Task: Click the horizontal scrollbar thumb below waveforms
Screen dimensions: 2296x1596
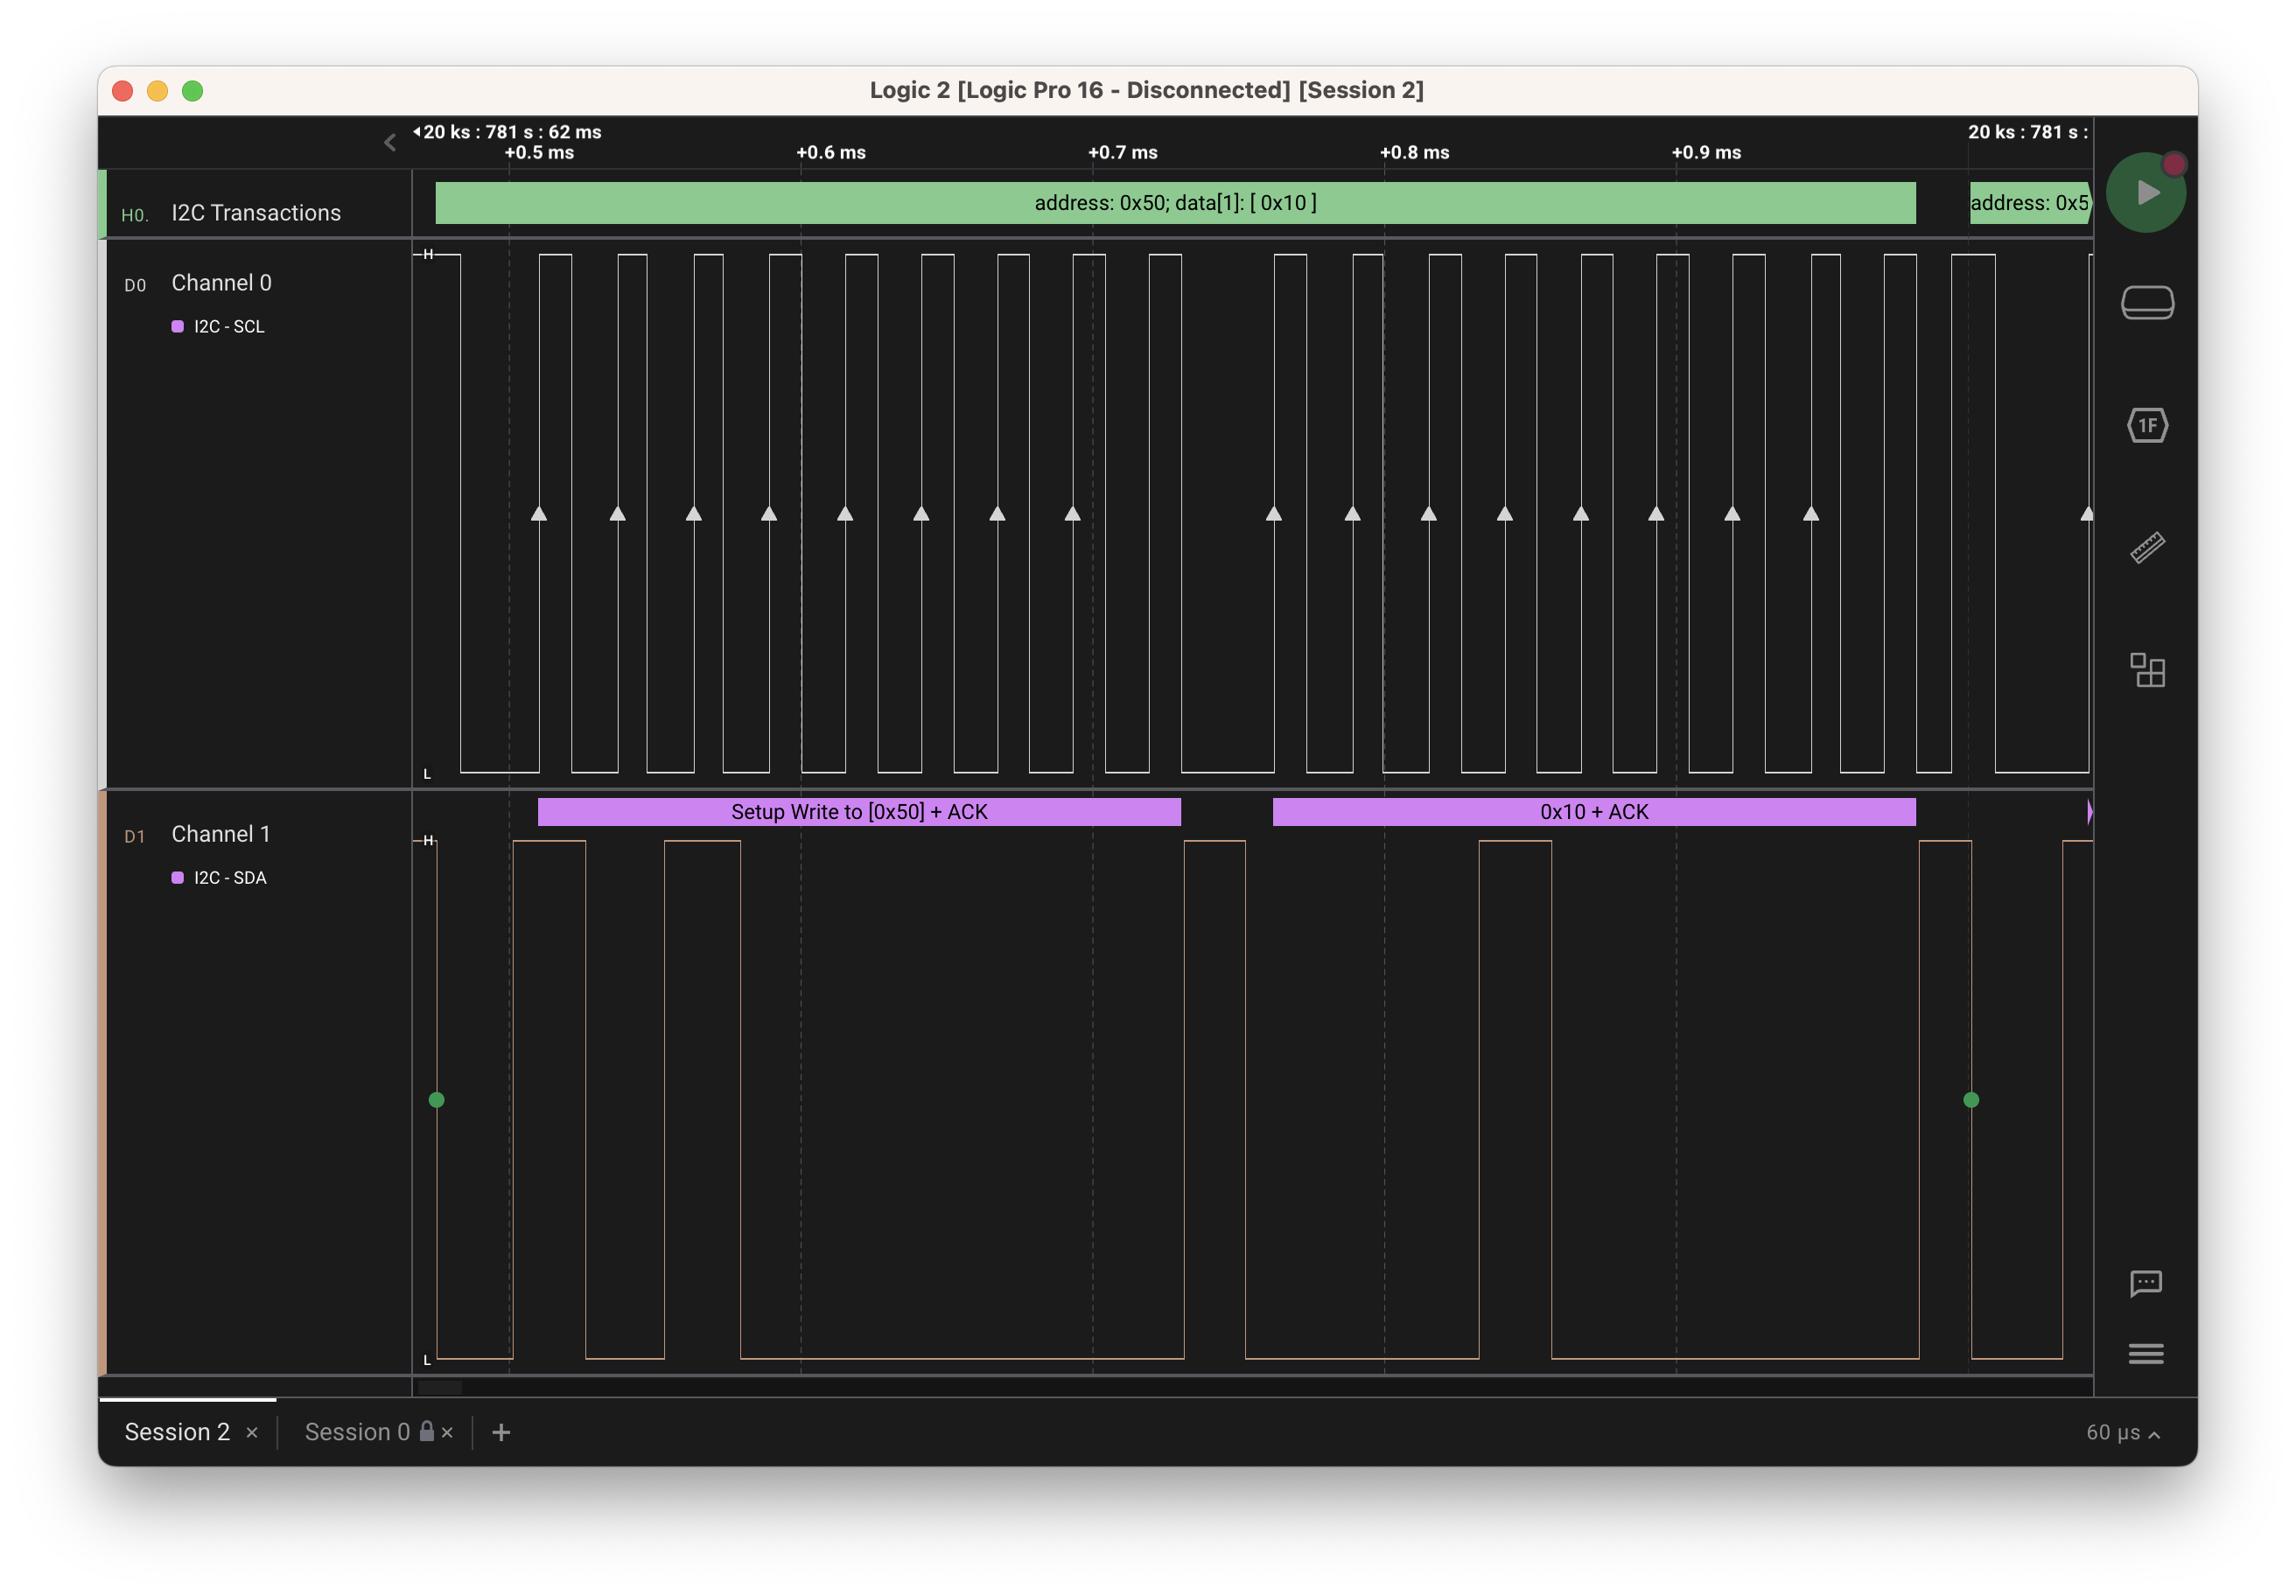Action: pyautogui.click(x=439, y=1388)
